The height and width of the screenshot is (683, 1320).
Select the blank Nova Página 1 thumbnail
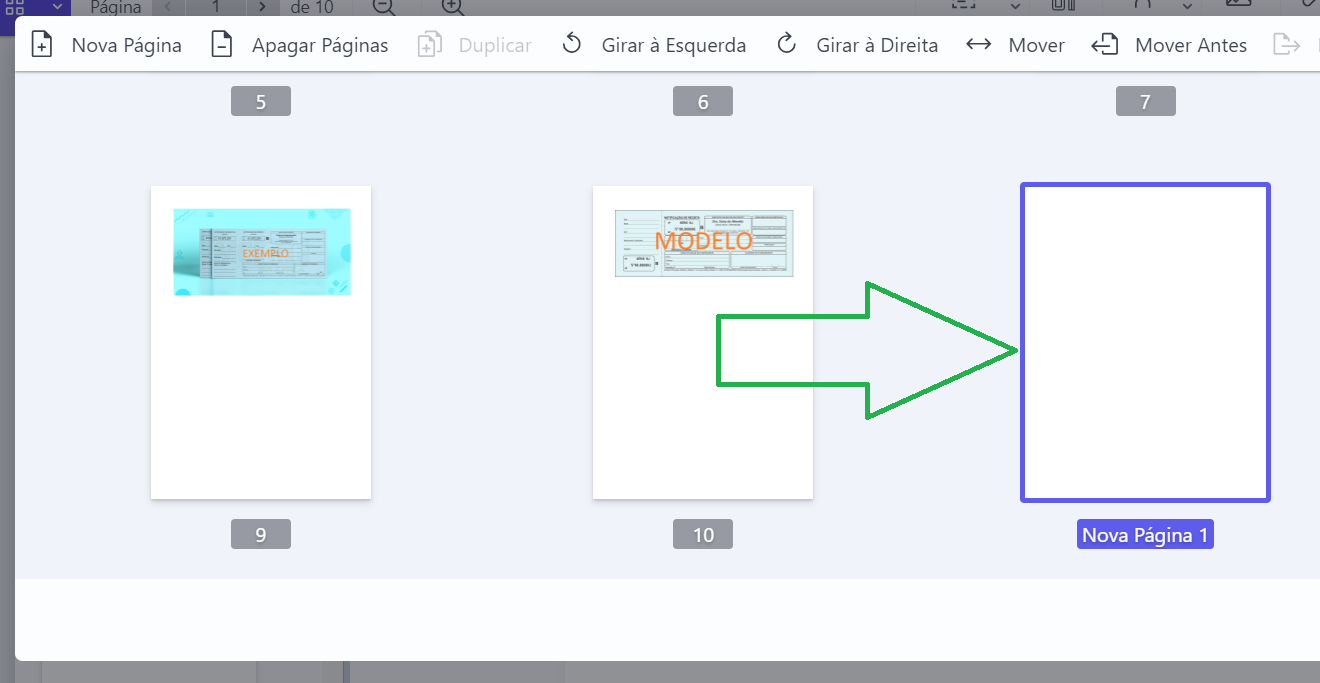pos(1145,342)
